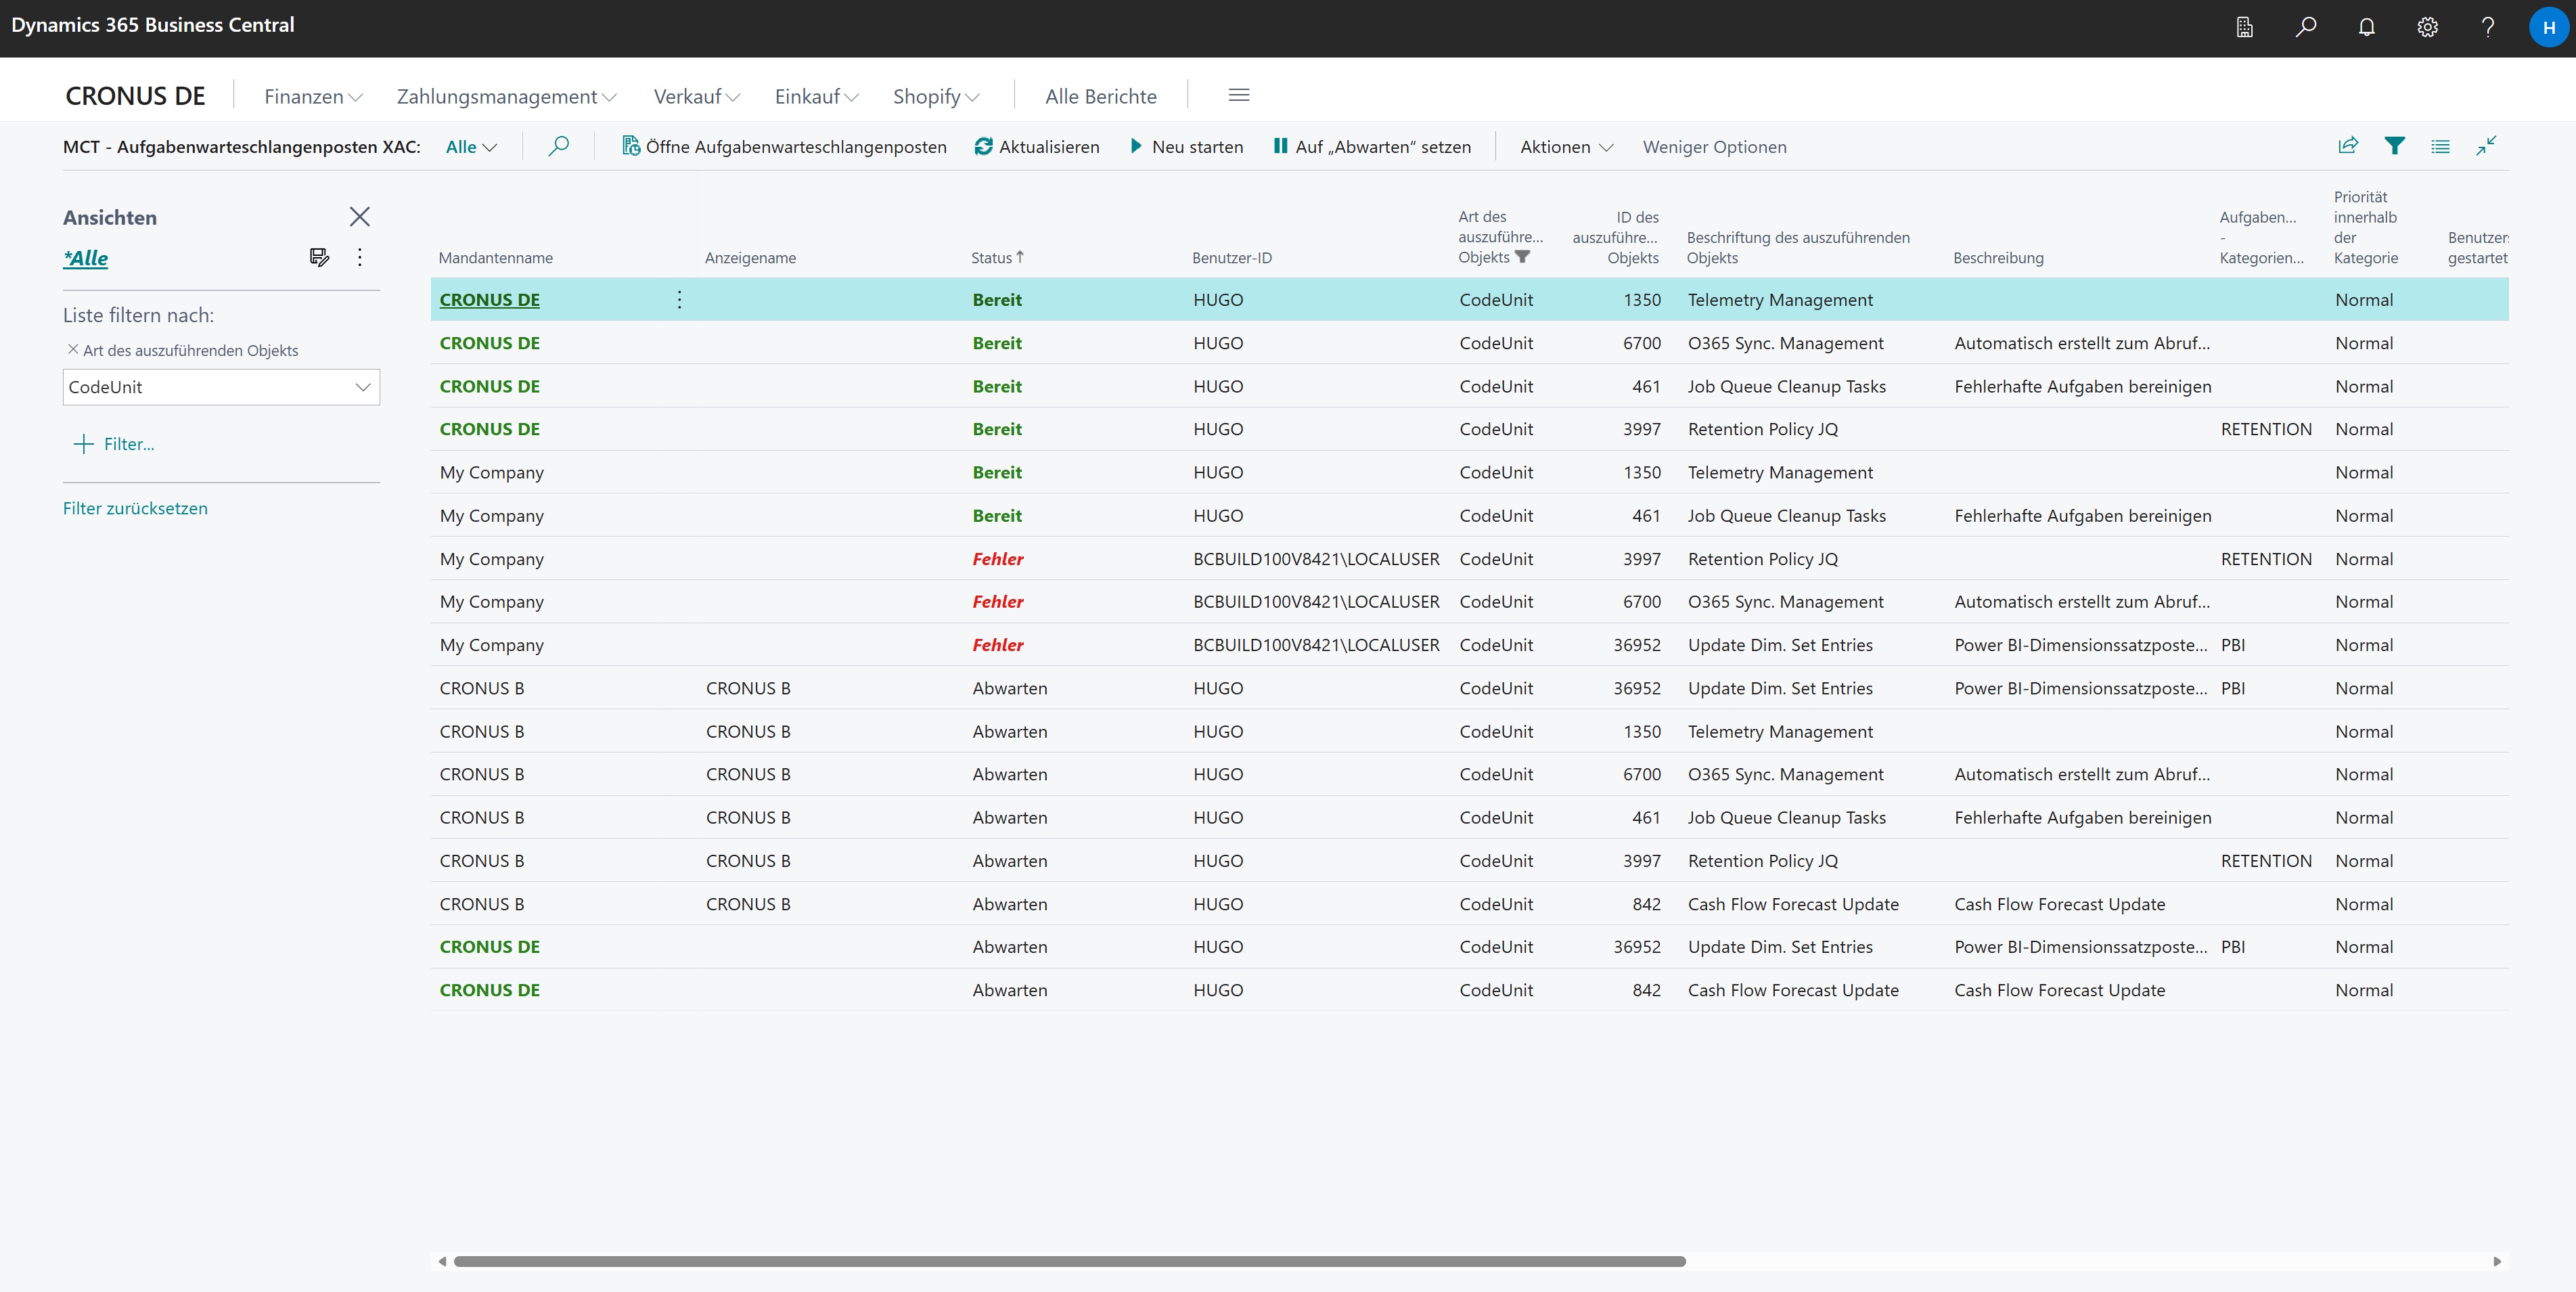Search the list with the magnifier icon
Screen dimensions: 2576x1292
(x=559, y=146)
